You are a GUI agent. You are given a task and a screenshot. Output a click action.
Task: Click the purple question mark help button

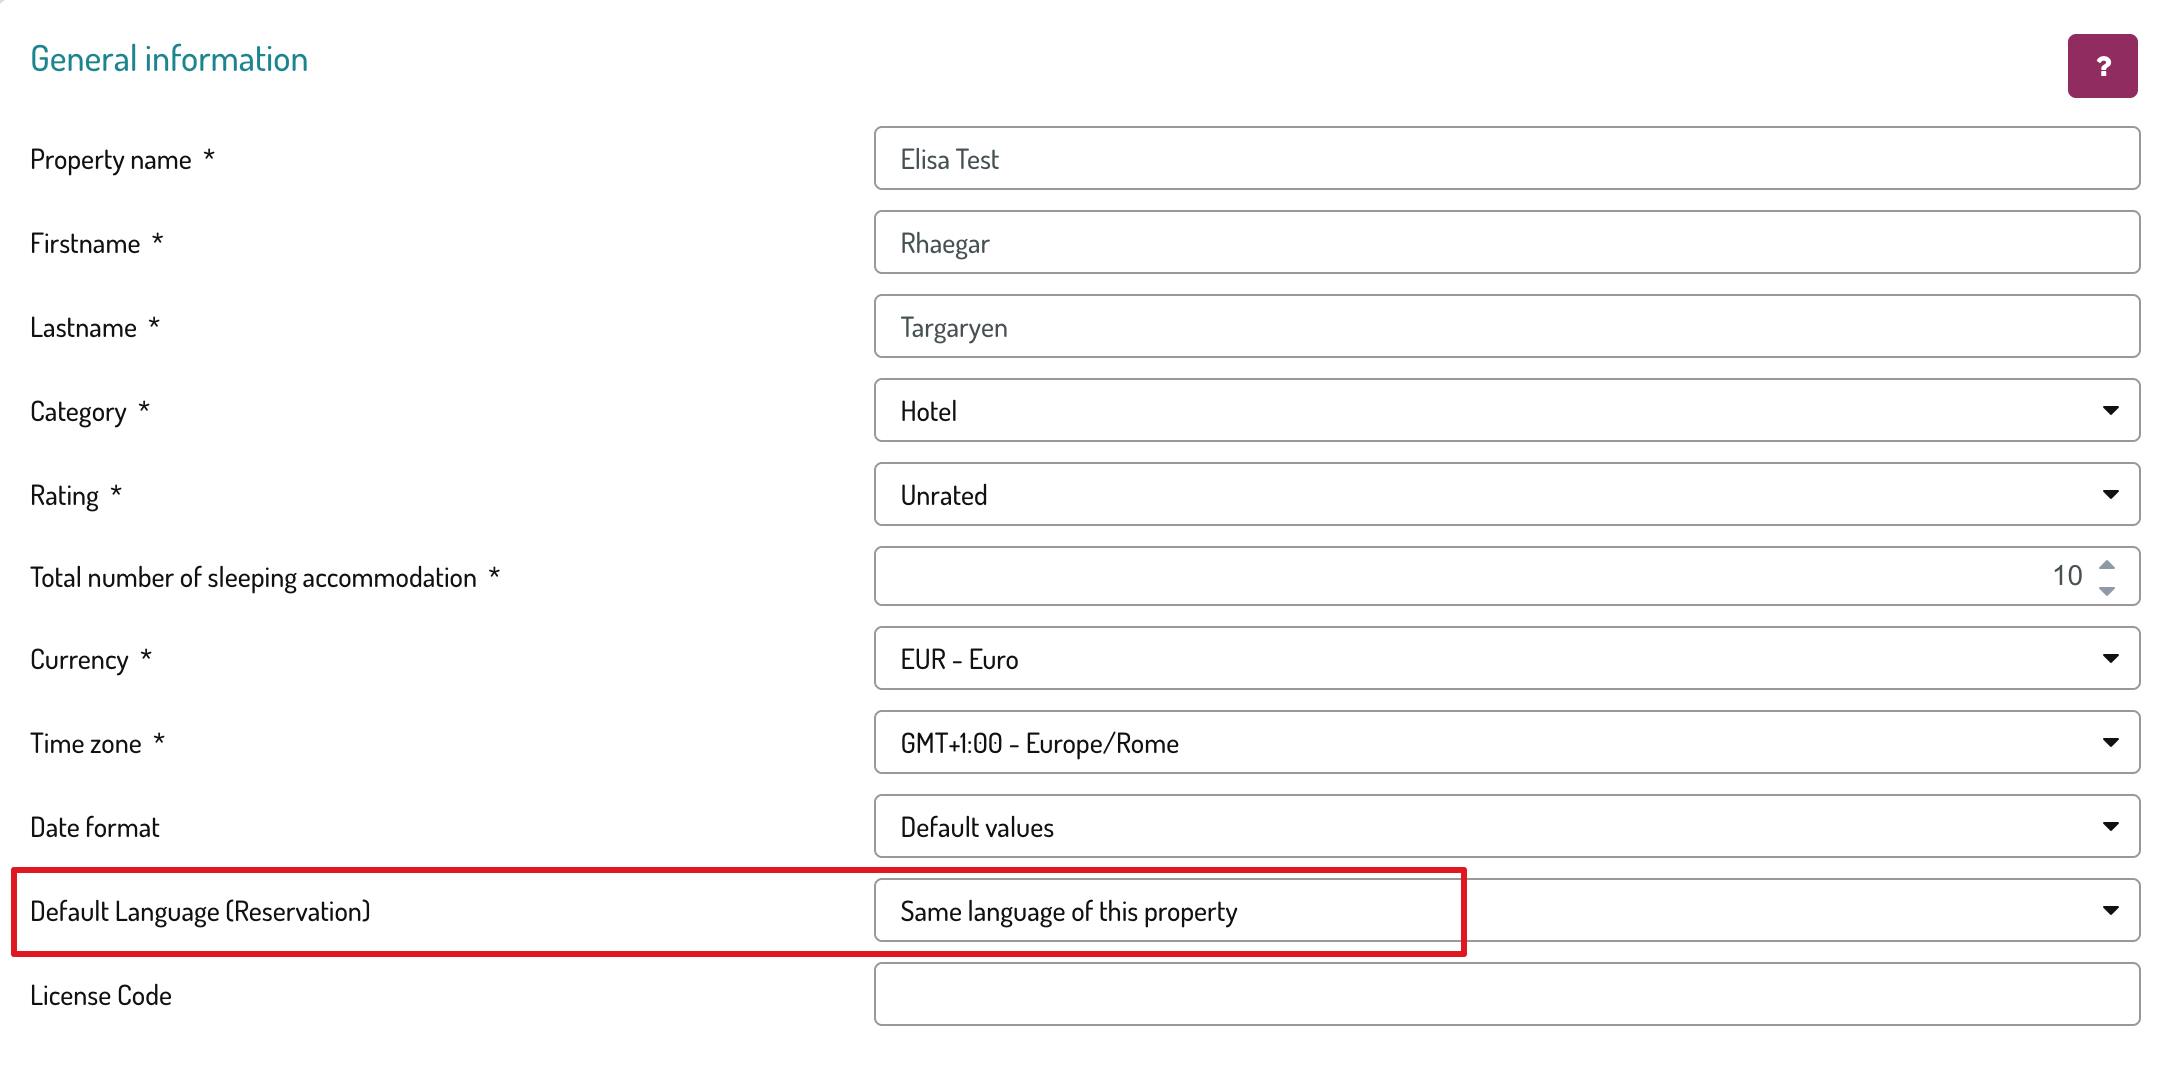[x=2102, y=66]
